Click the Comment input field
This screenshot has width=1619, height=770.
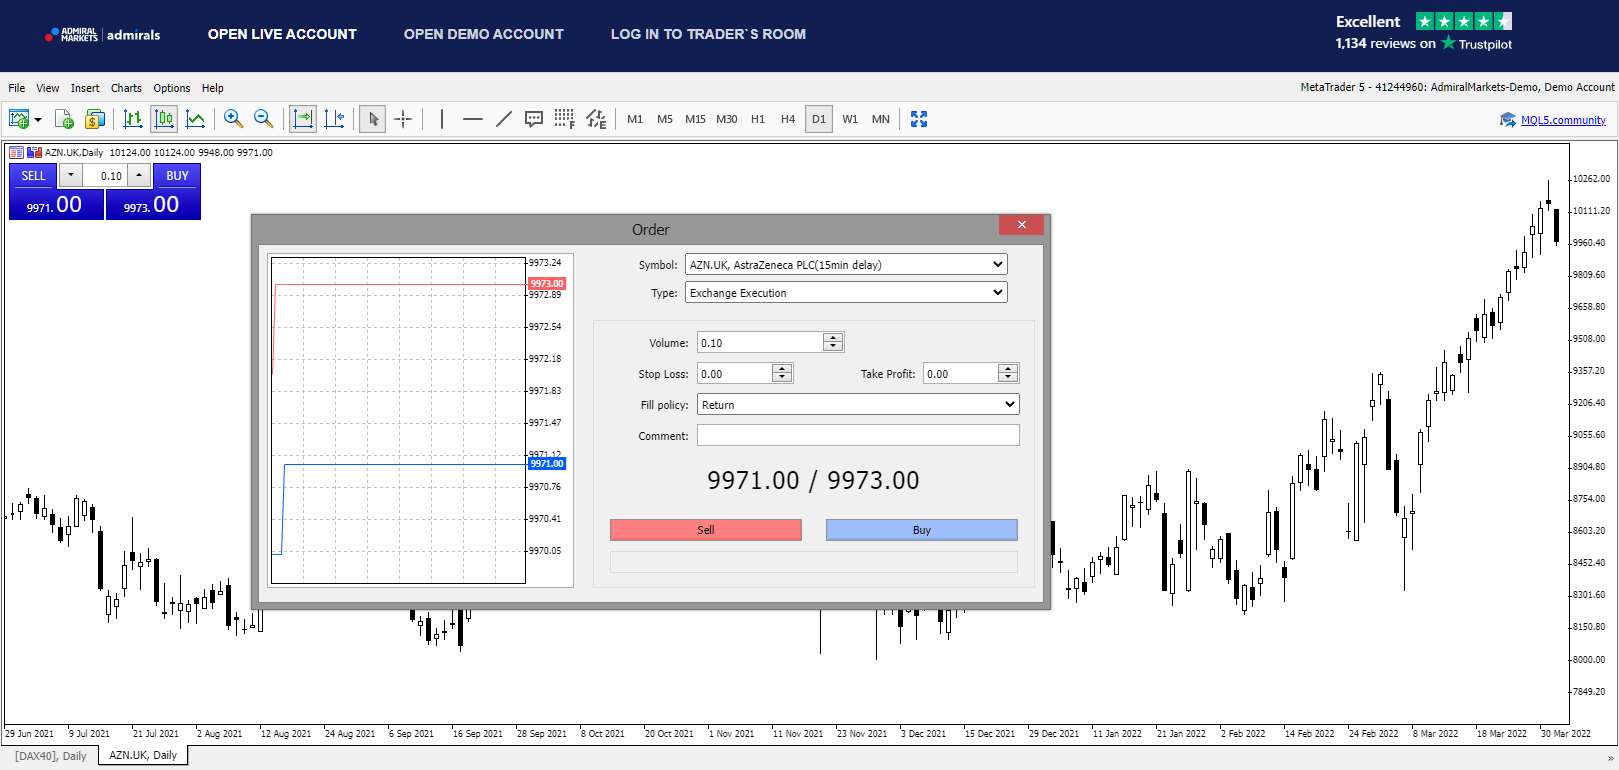[858, 435]
